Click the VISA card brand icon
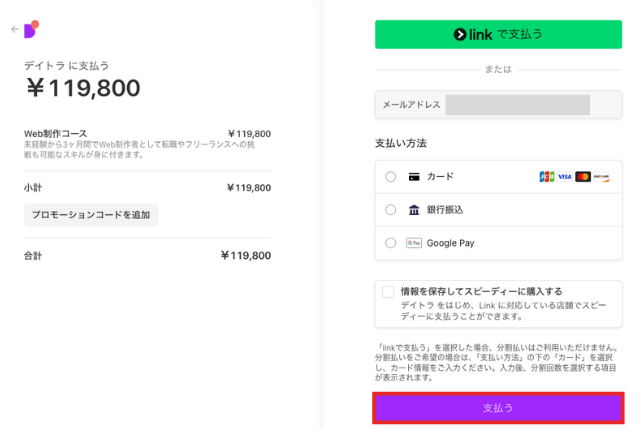This screenshot has width=640, height=430. (x=565, y=177)
